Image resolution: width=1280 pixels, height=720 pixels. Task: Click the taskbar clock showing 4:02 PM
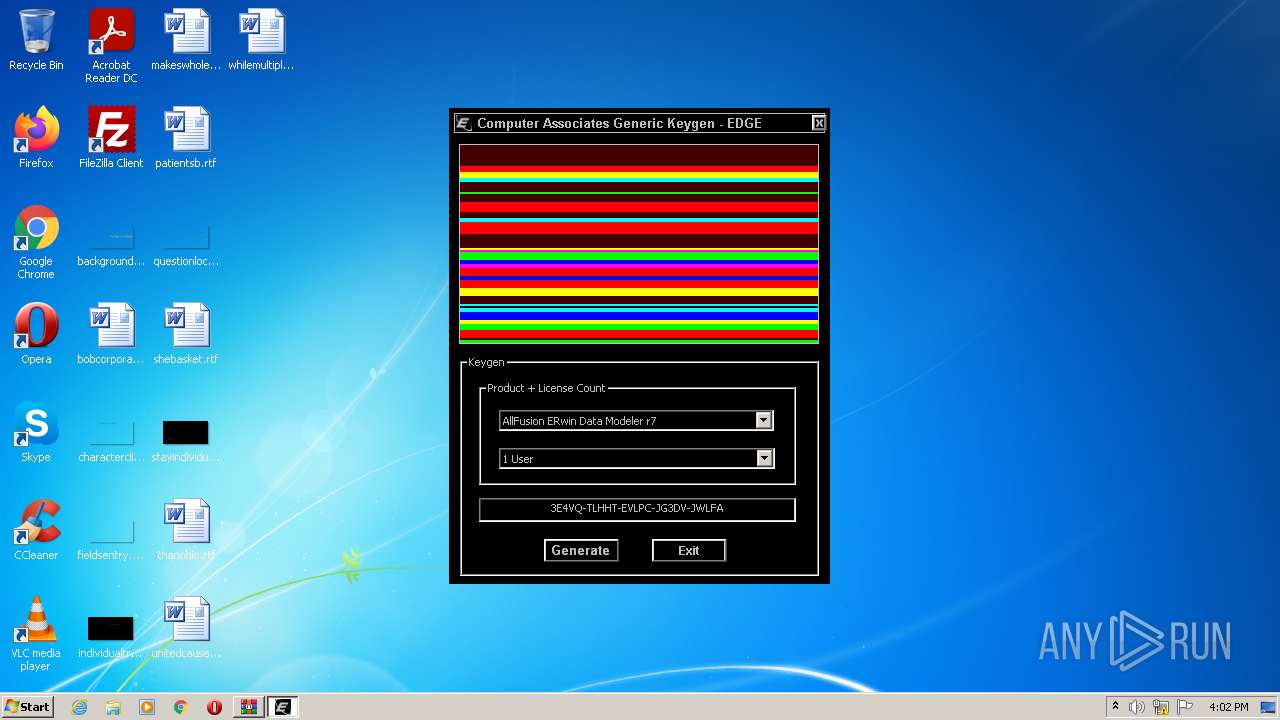coord(1229,707)
